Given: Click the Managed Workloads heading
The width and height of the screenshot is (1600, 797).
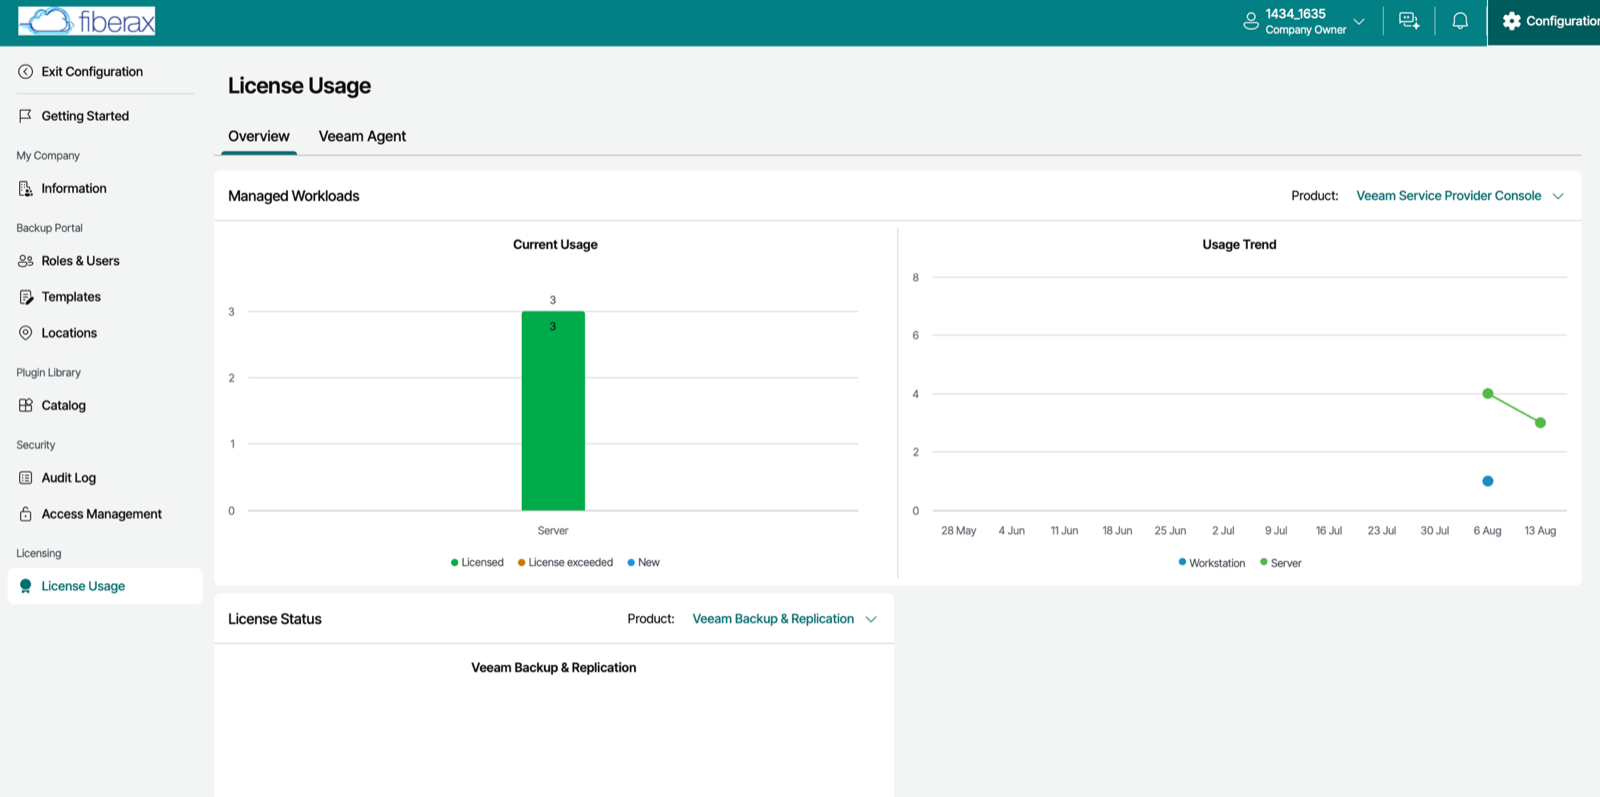Looking at the screenshot, I should click(x=294, y=196).
